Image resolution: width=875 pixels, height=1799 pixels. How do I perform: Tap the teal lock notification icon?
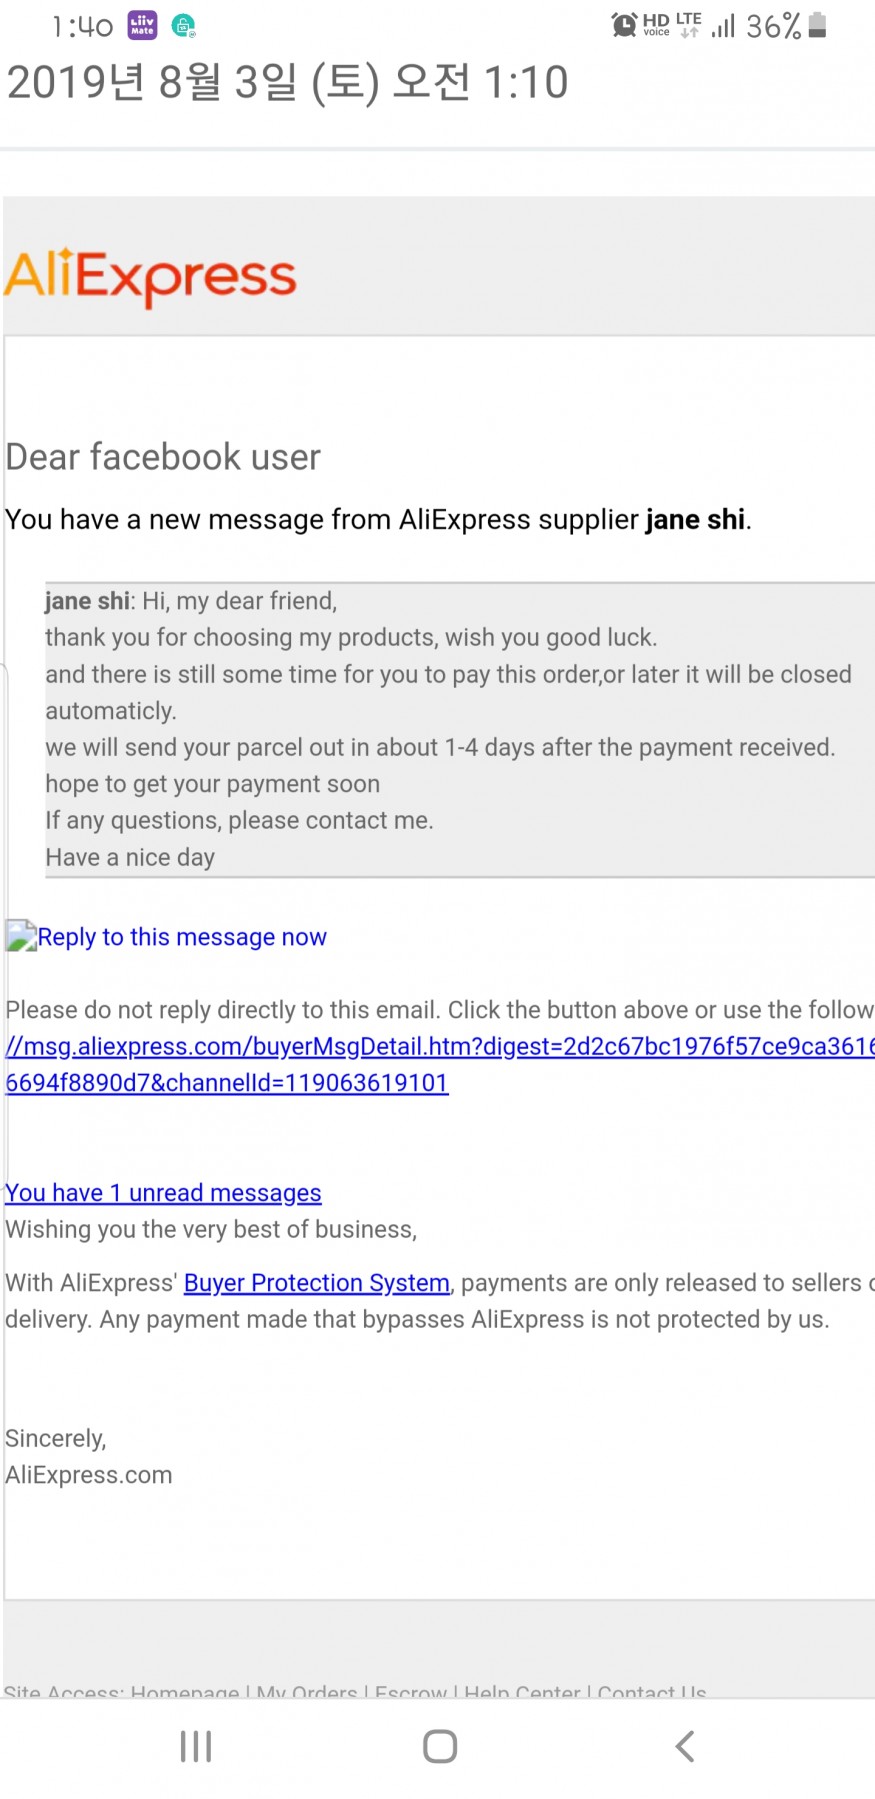click(183, 26)
